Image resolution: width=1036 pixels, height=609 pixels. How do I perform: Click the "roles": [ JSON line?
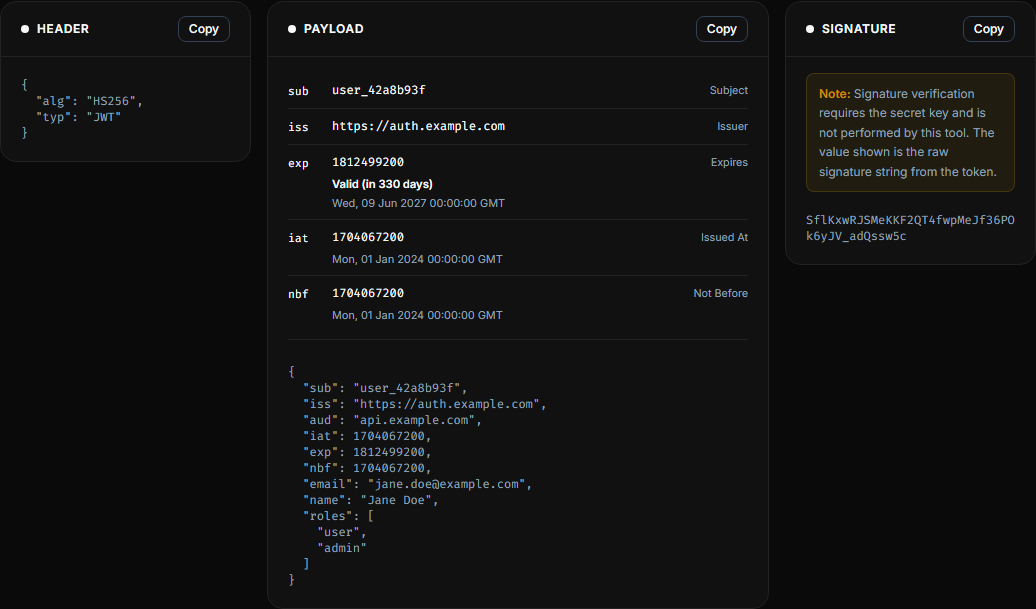(338, 516)
